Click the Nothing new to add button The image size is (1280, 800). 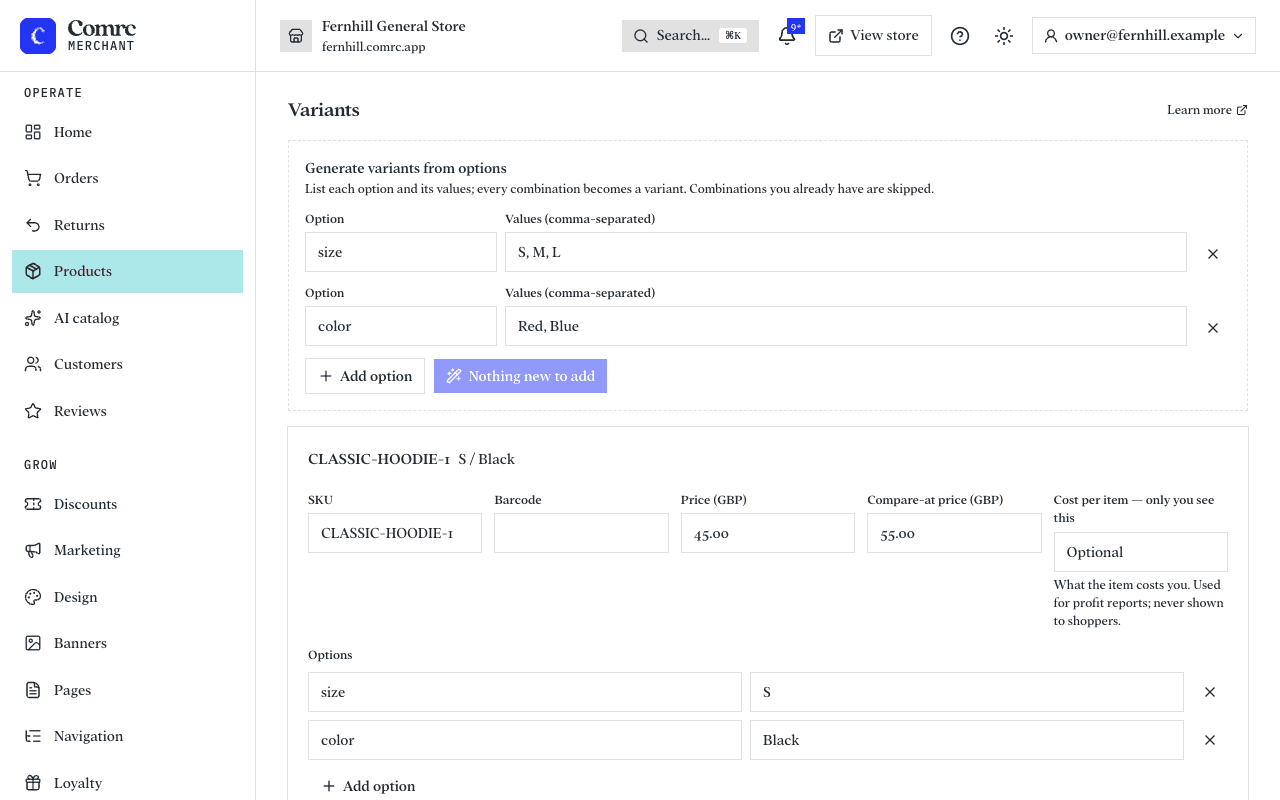pyautogui.click(x=520, y=376)
